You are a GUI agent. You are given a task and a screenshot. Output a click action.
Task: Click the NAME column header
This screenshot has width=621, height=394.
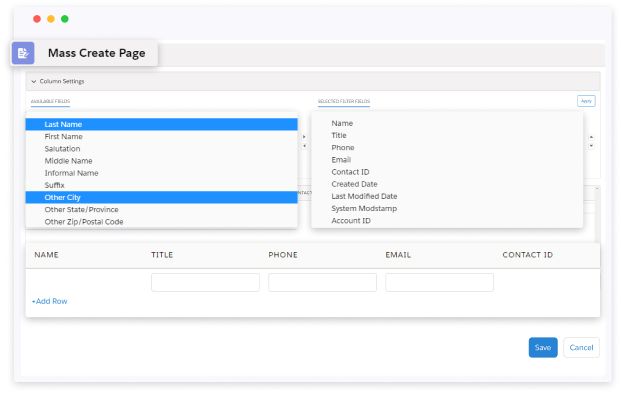tap(46, 255)
